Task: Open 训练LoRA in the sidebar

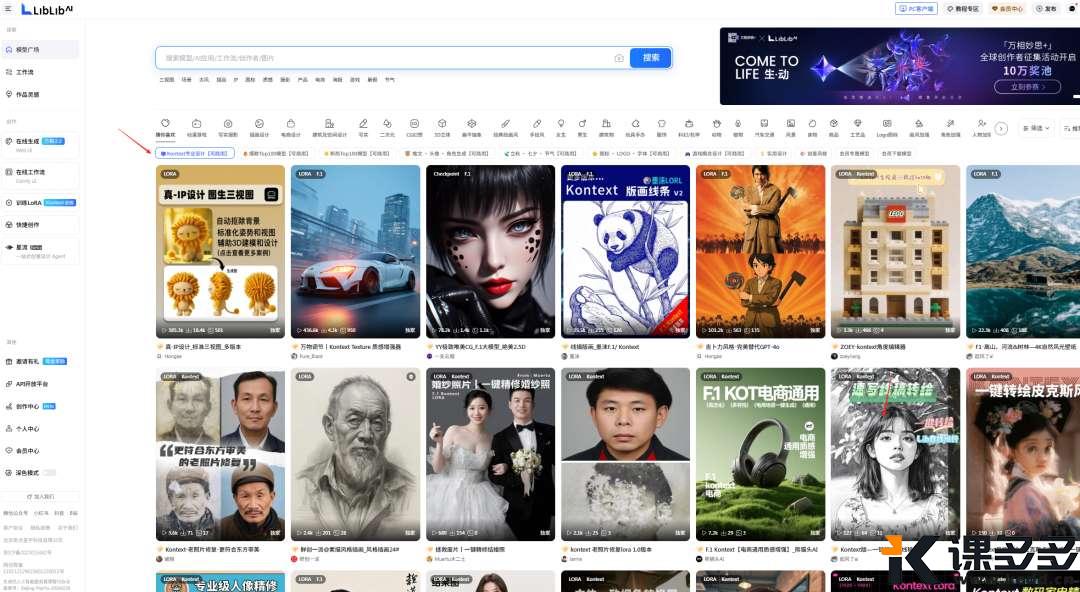Action: click(x=41, y=203)
